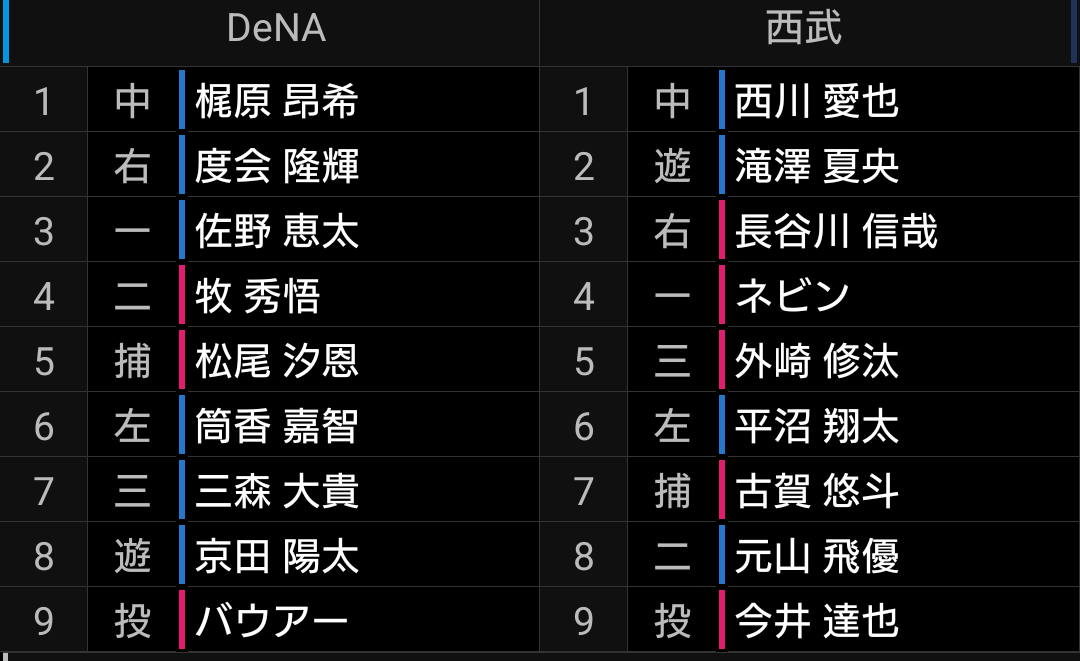Open catcher 松尾 汐恩 details
1080x661 pixels.
(277, 361)
